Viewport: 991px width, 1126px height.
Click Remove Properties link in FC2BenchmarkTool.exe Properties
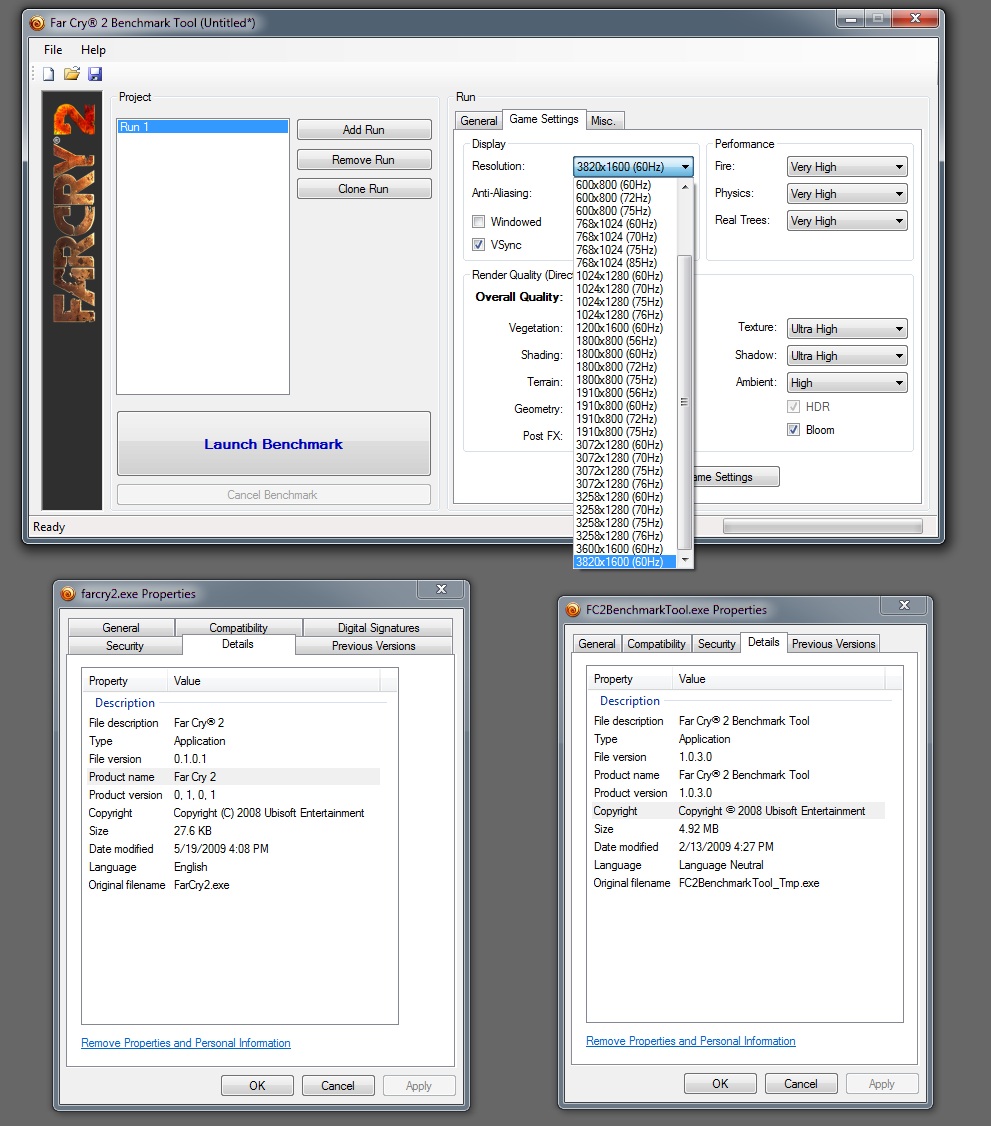pos(691,1041)
